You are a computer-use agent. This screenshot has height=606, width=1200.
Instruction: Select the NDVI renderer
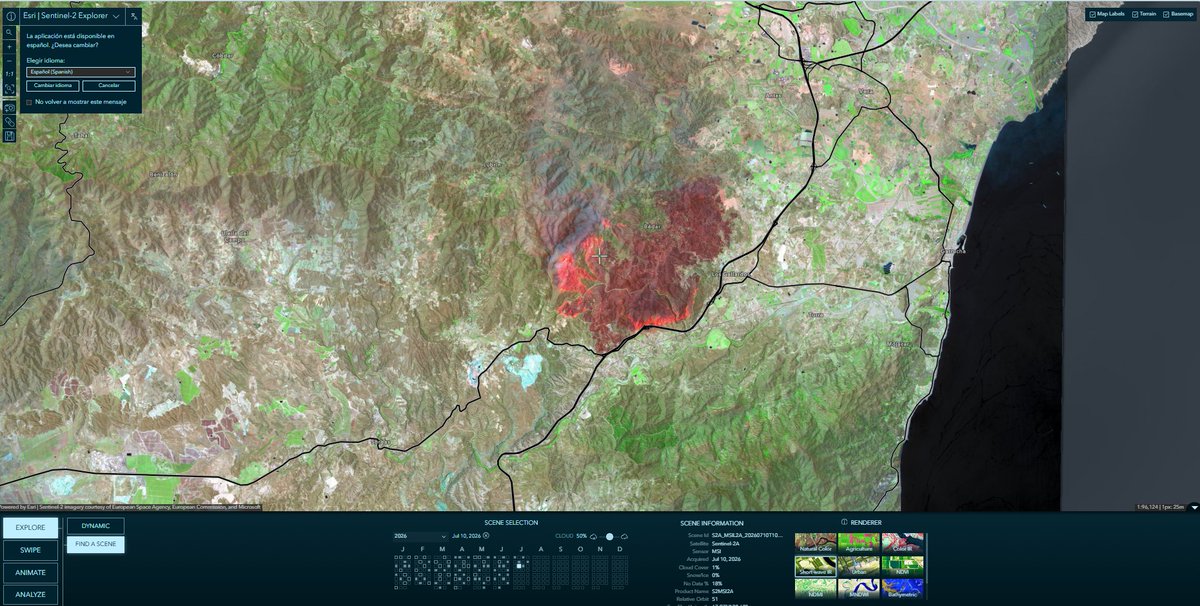click(x=903, y=567)
